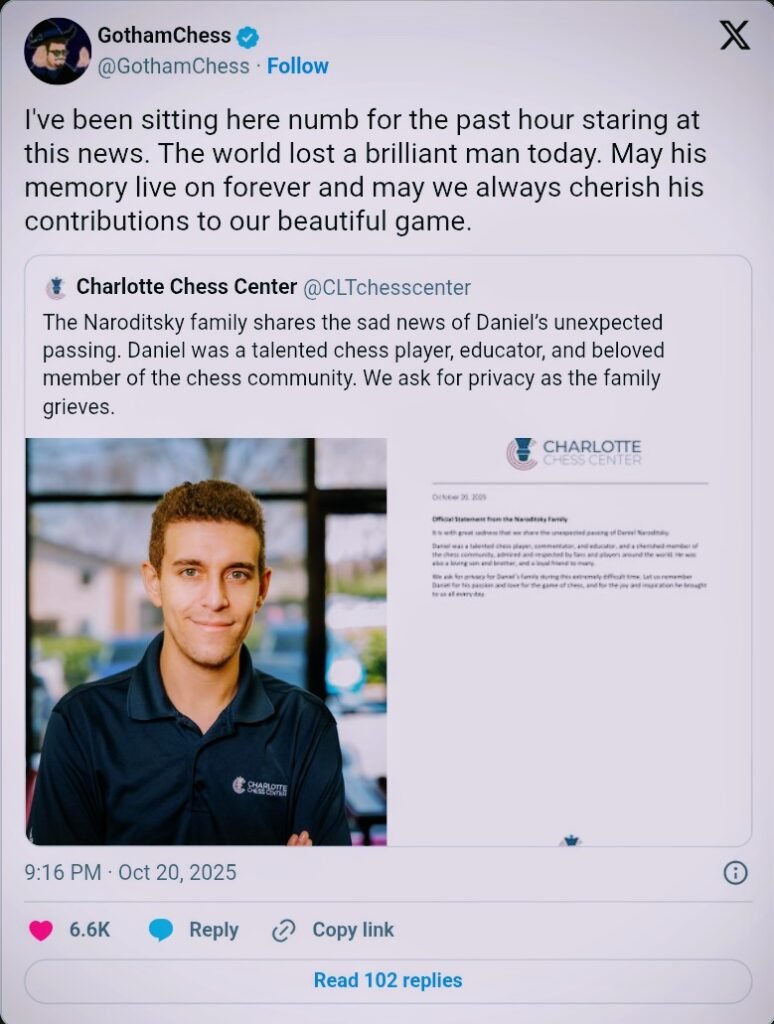Screen dimensions: 774x1024
Task: Like the post with the heart icon
Action: click(41, 930)
